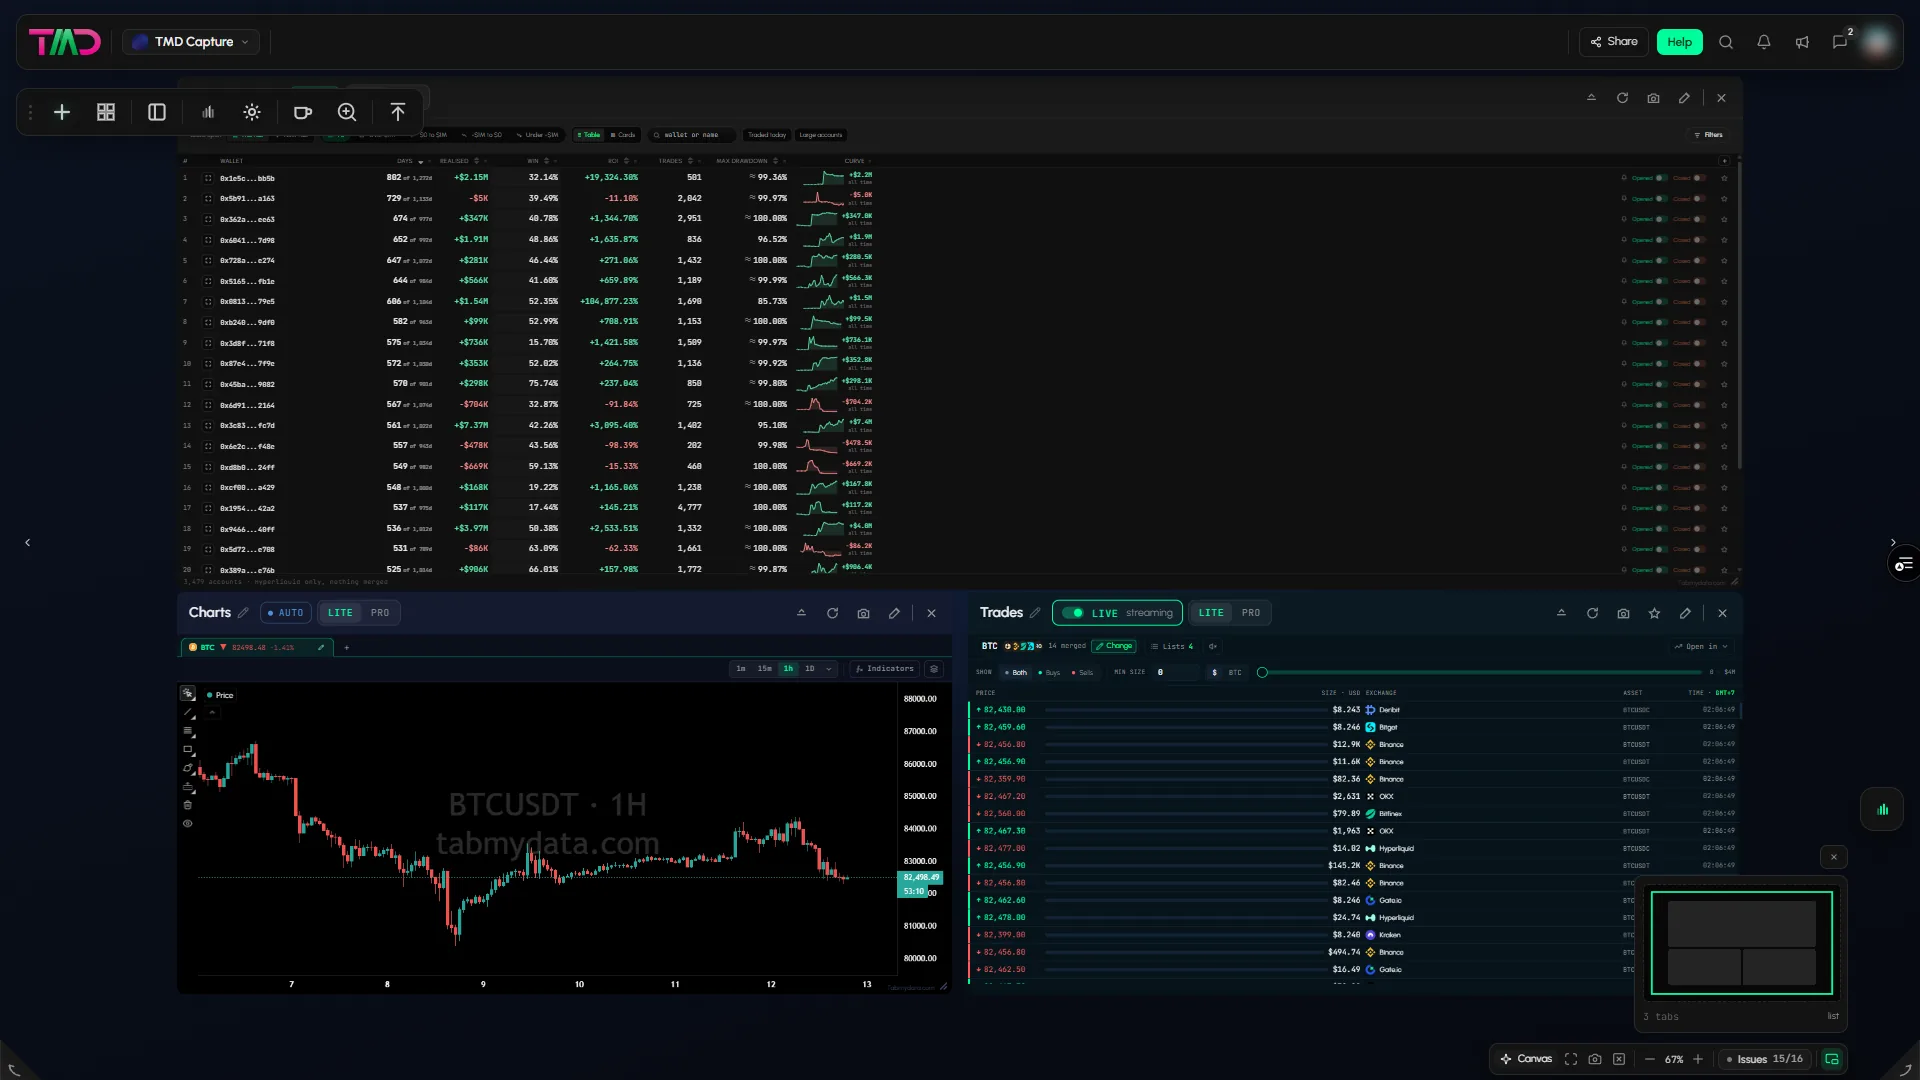Viewport: 1920px width, 1080px height.
Task: Refresh the Charts panel
Action: (832, 613)
